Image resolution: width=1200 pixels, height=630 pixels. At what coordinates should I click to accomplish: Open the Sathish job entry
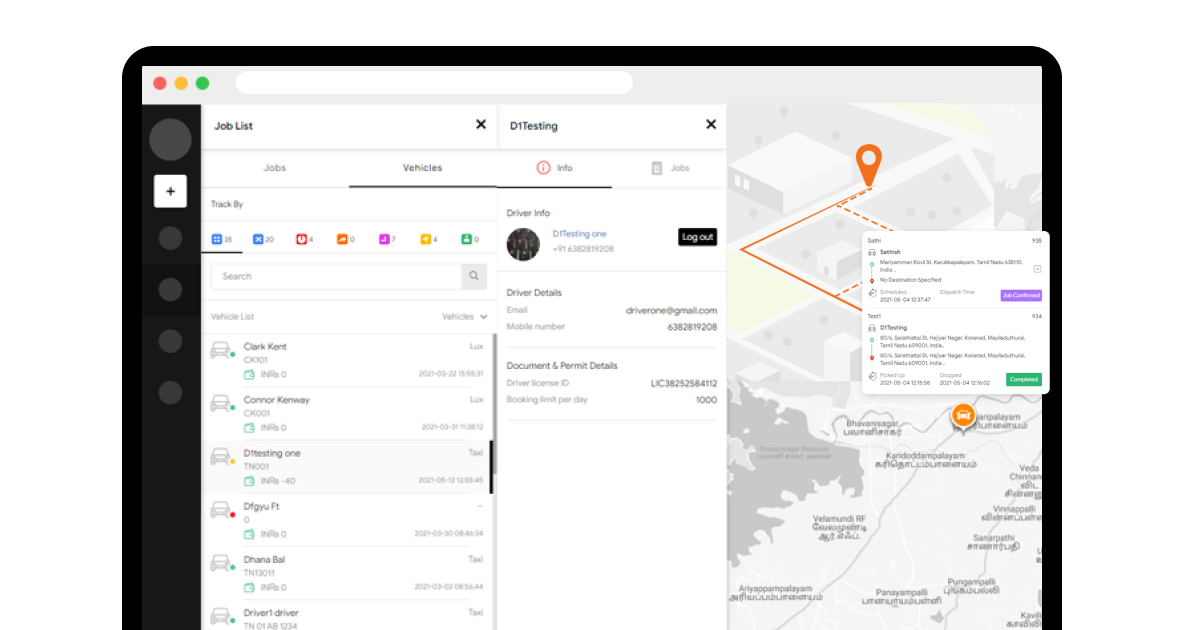click(890, 252)
